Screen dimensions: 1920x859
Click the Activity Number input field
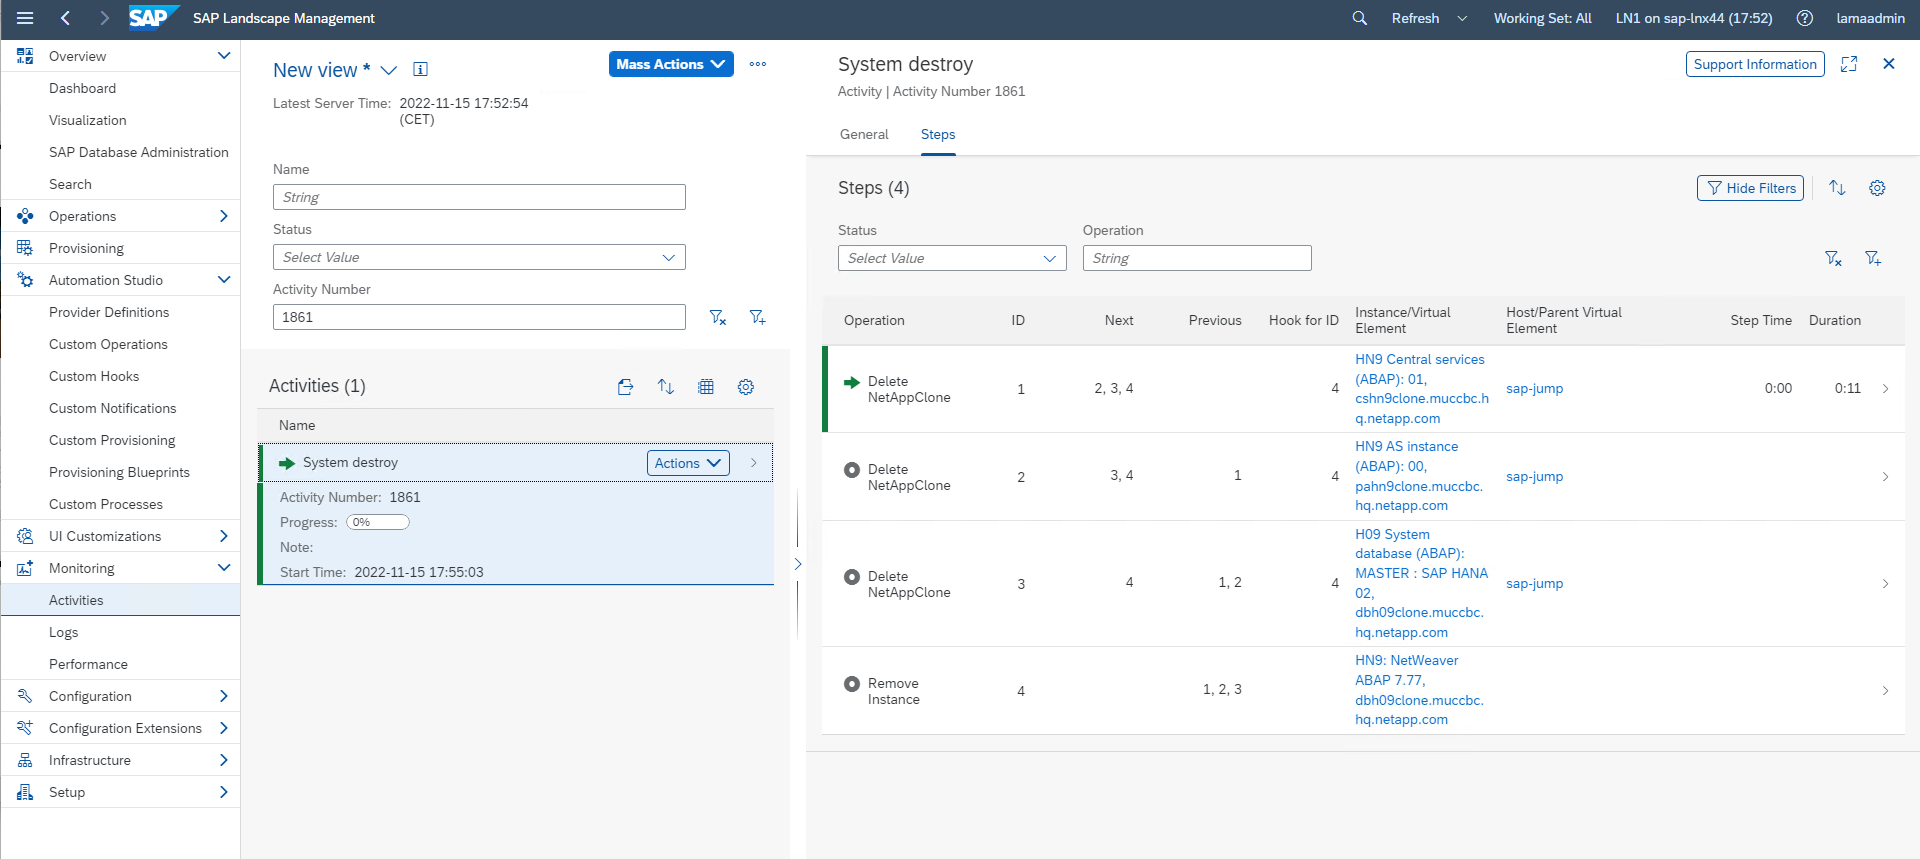(479, 317)
